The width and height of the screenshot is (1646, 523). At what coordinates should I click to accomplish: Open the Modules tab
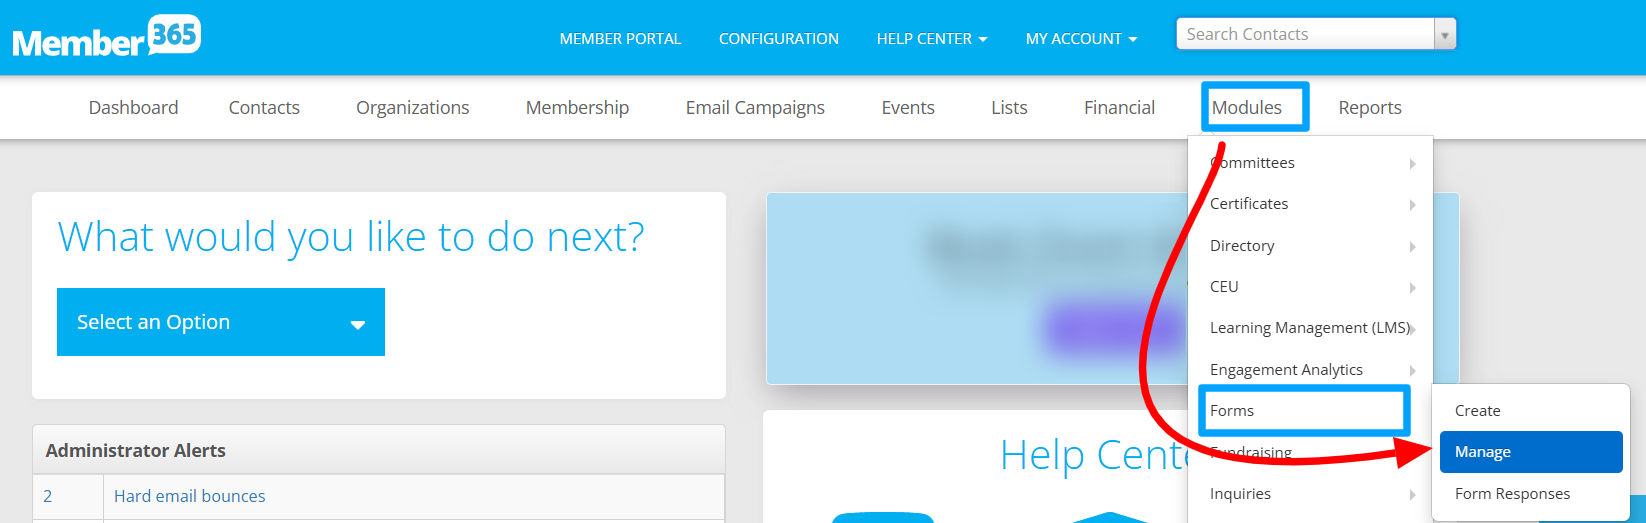click(x=1246, y=107)
